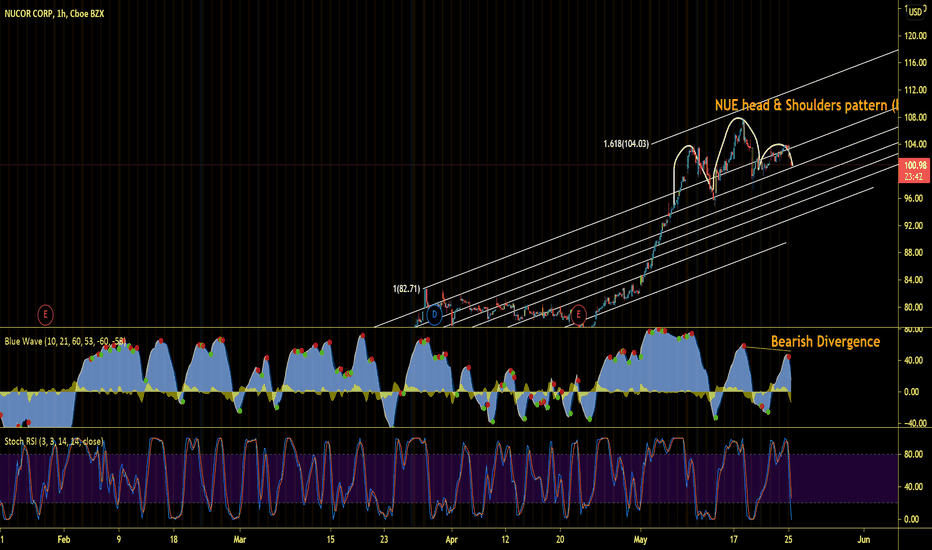Click the 88.00 price axis label
This screenshot has height=550, width=932.
pos(914,252)
